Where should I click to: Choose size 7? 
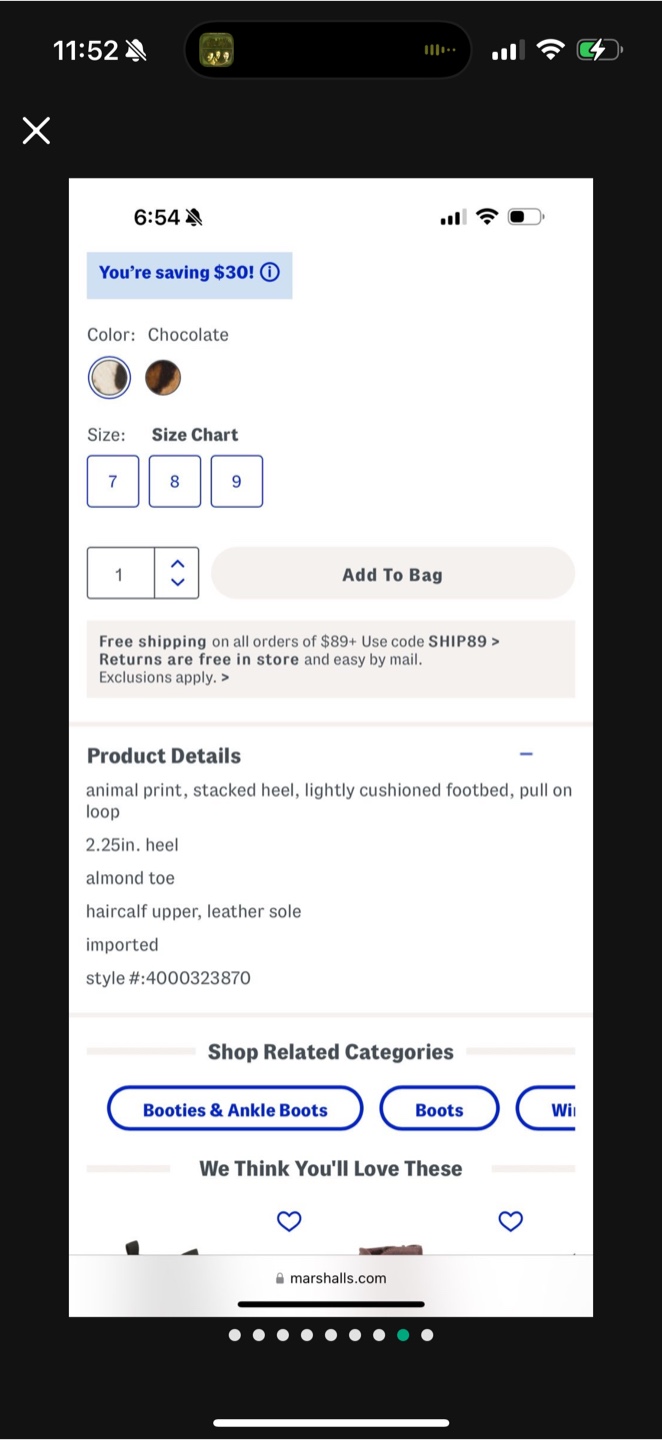point(113,481)
